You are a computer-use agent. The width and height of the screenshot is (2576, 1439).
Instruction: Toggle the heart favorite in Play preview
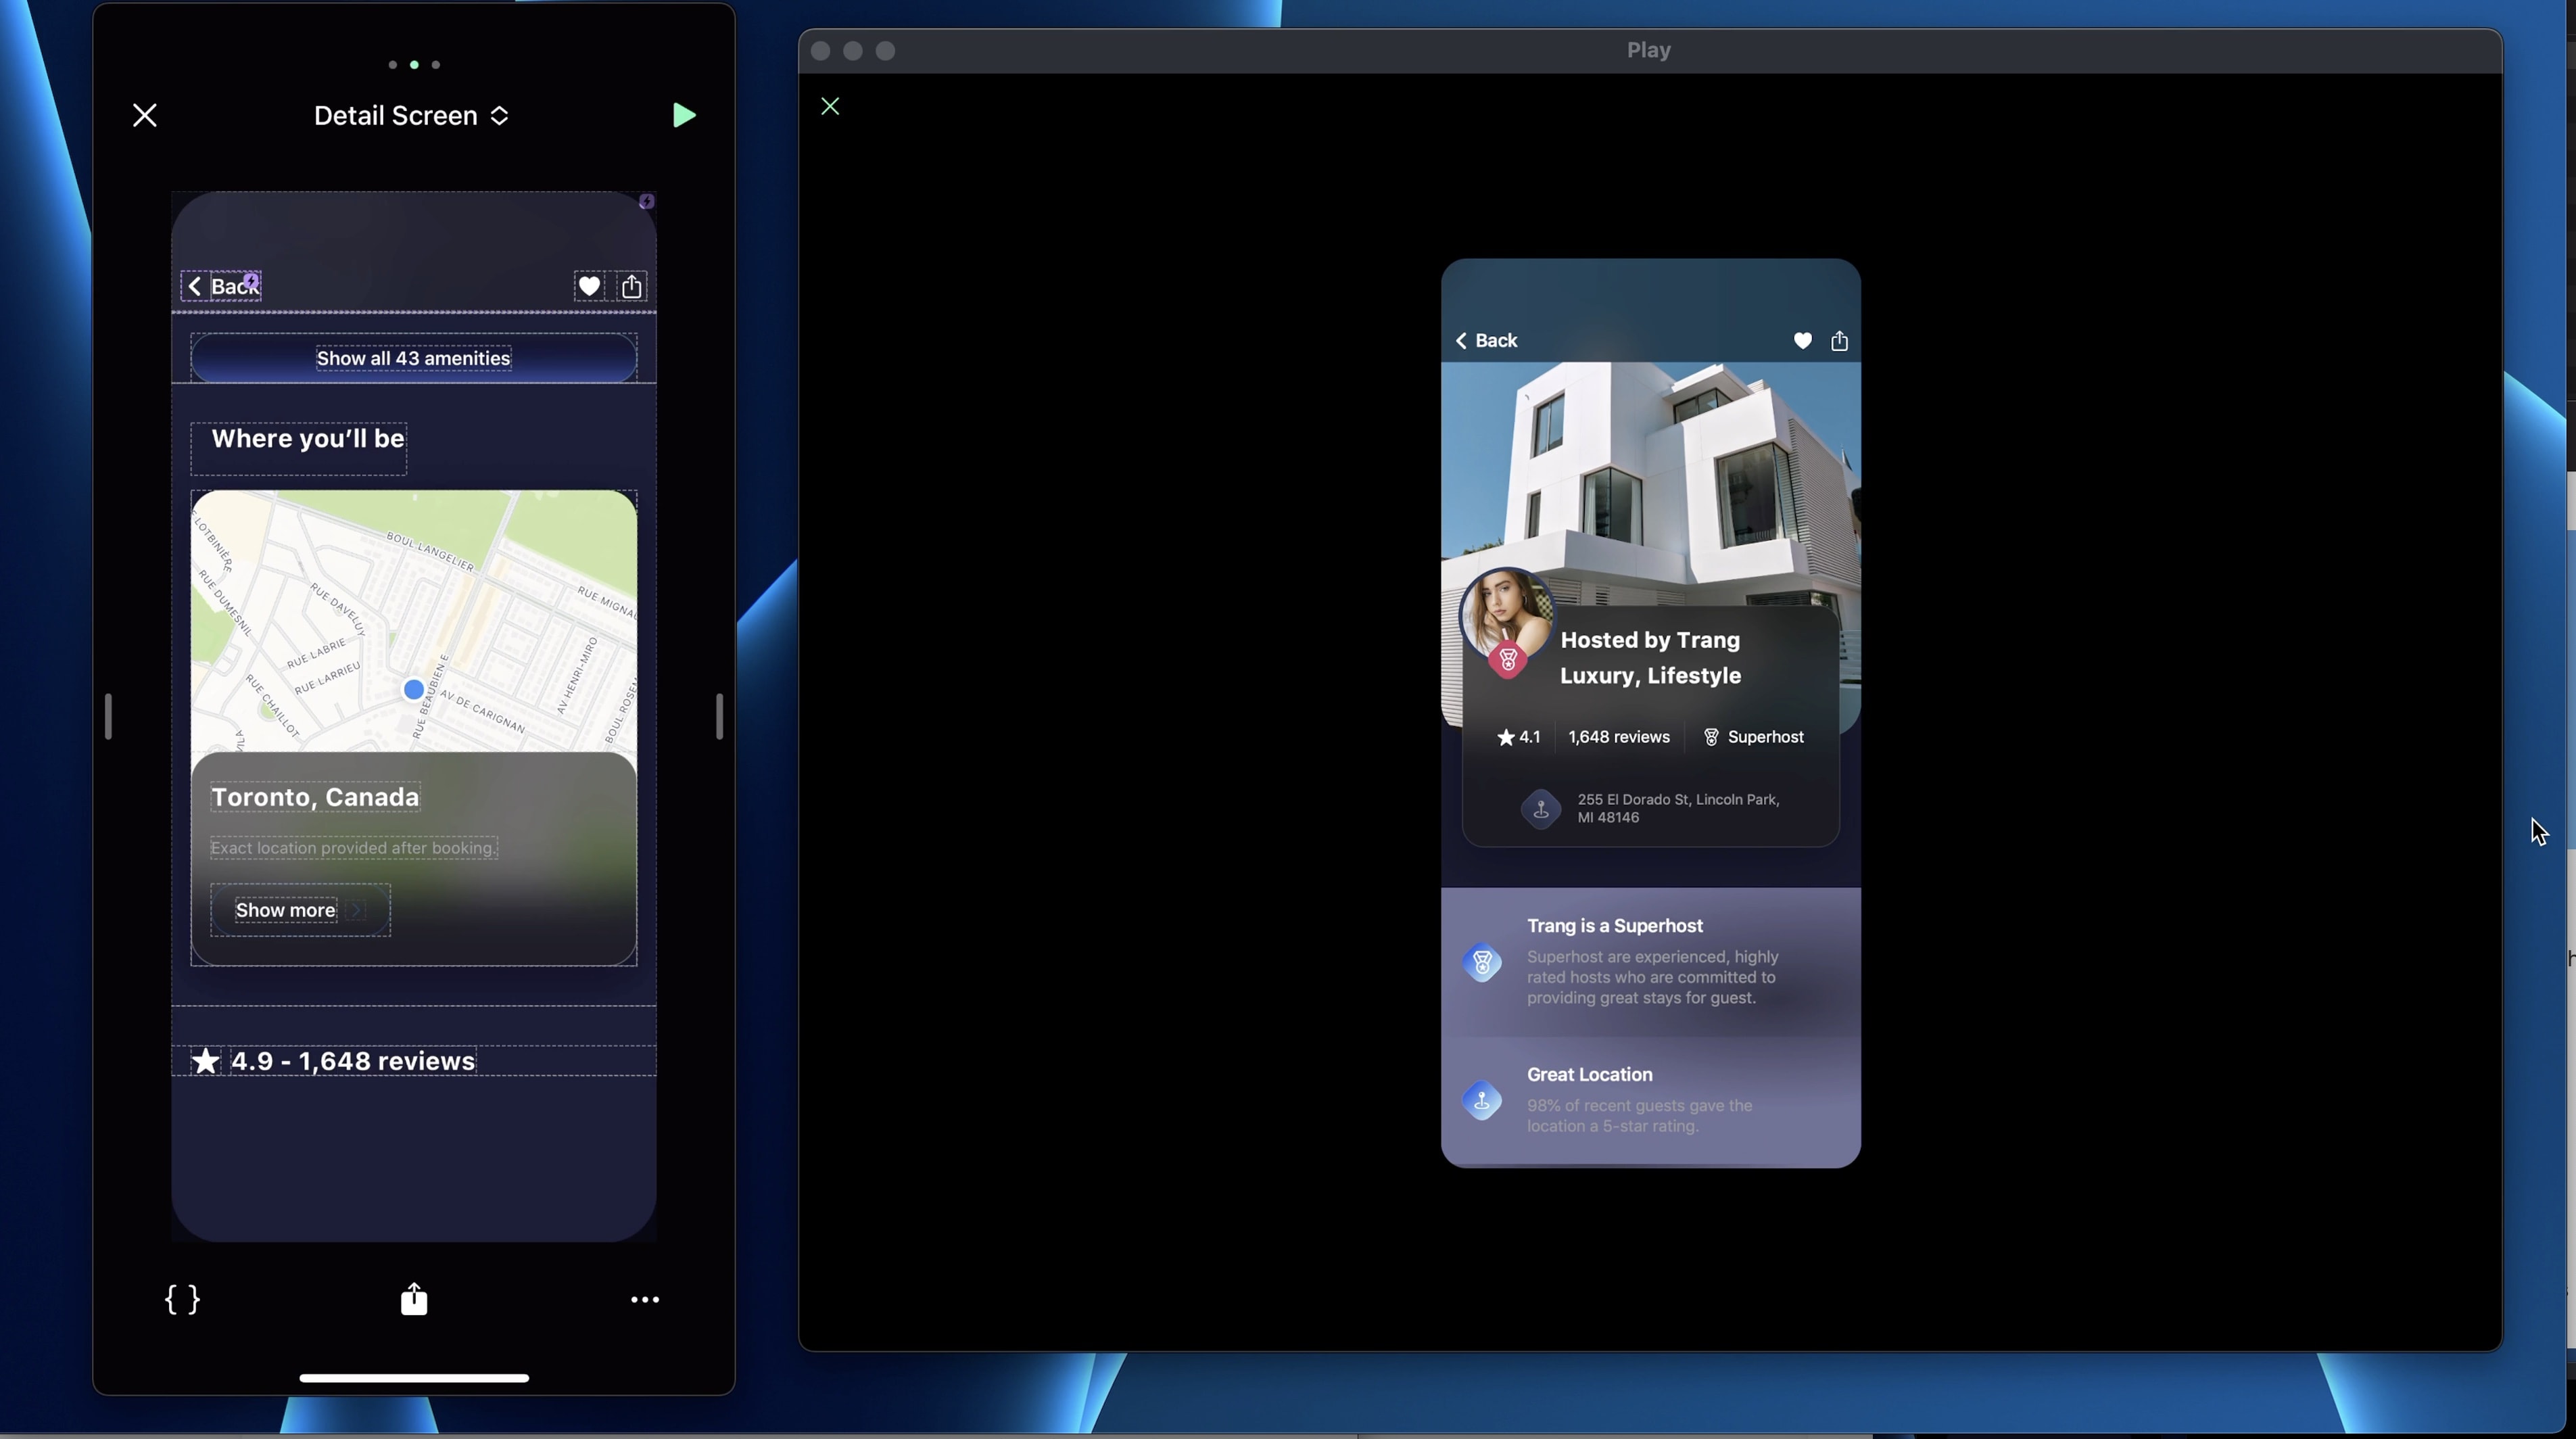(x=1802, y=341)
